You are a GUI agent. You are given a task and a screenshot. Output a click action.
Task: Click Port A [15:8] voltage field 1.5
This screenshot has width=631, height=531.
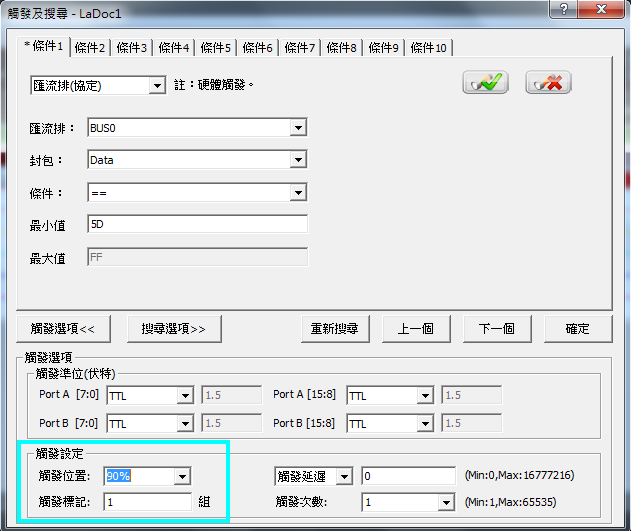click(472, 395)
